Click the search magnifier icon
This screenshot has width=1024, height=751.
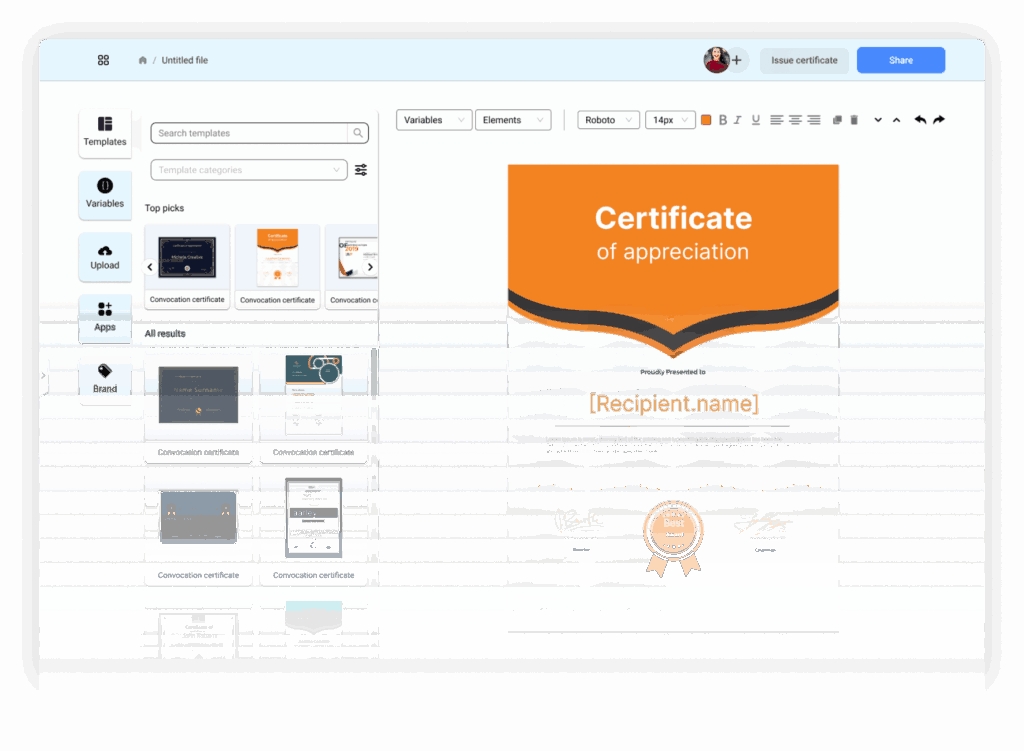(x=358, y=133)
